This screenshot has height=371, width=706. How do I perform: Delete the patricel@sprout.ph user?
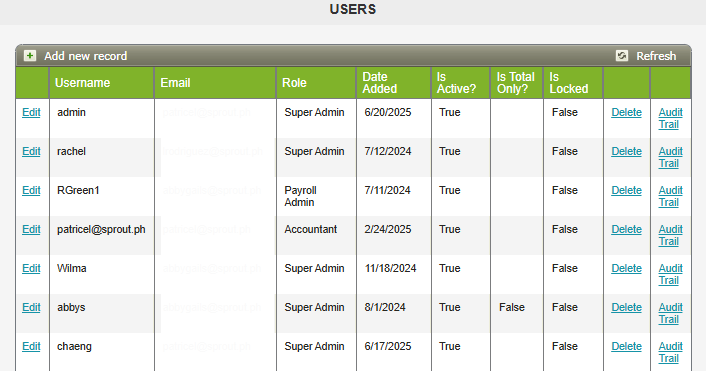pos(626,229)
